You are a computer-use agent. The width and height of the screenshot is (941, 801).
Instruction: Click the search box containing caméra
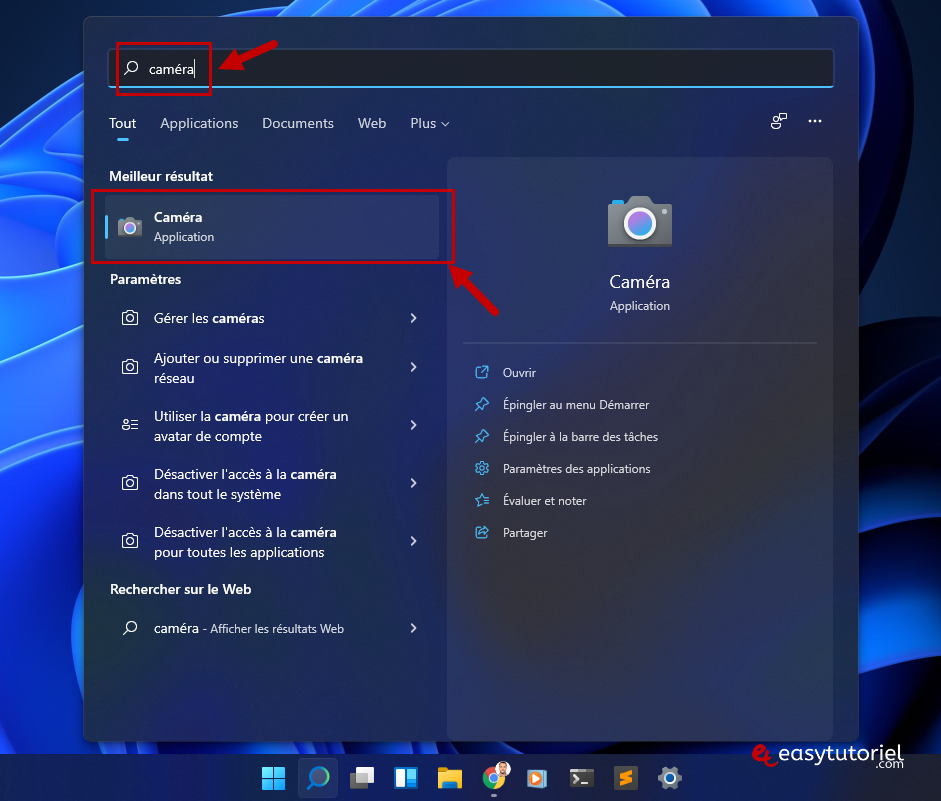pos(471,68)
